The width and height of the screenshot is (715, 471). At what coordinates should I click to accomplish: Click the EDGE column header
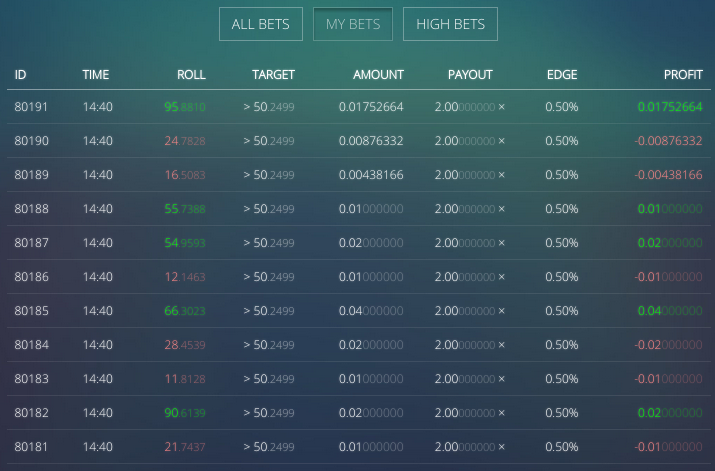coord(562,75)
